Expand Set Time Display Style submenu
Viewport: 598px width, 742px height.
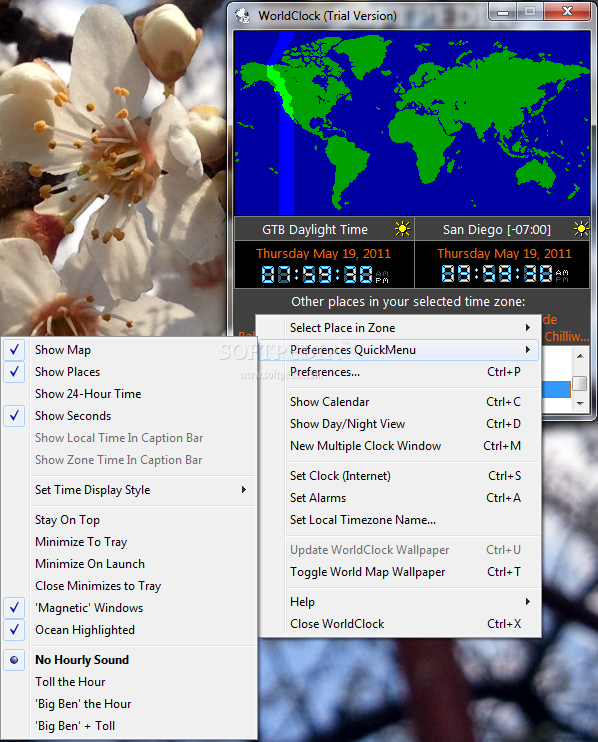tap(130, 490)
